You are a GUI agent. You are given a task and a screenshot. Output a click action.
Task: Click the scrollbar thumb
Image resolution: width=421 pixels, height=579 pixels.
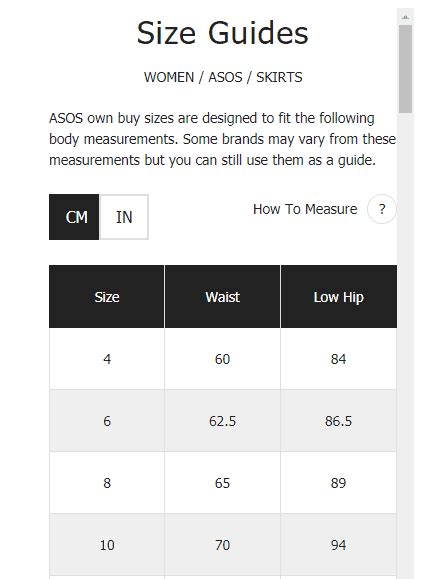pyautogui.click(x=405, y=69)
